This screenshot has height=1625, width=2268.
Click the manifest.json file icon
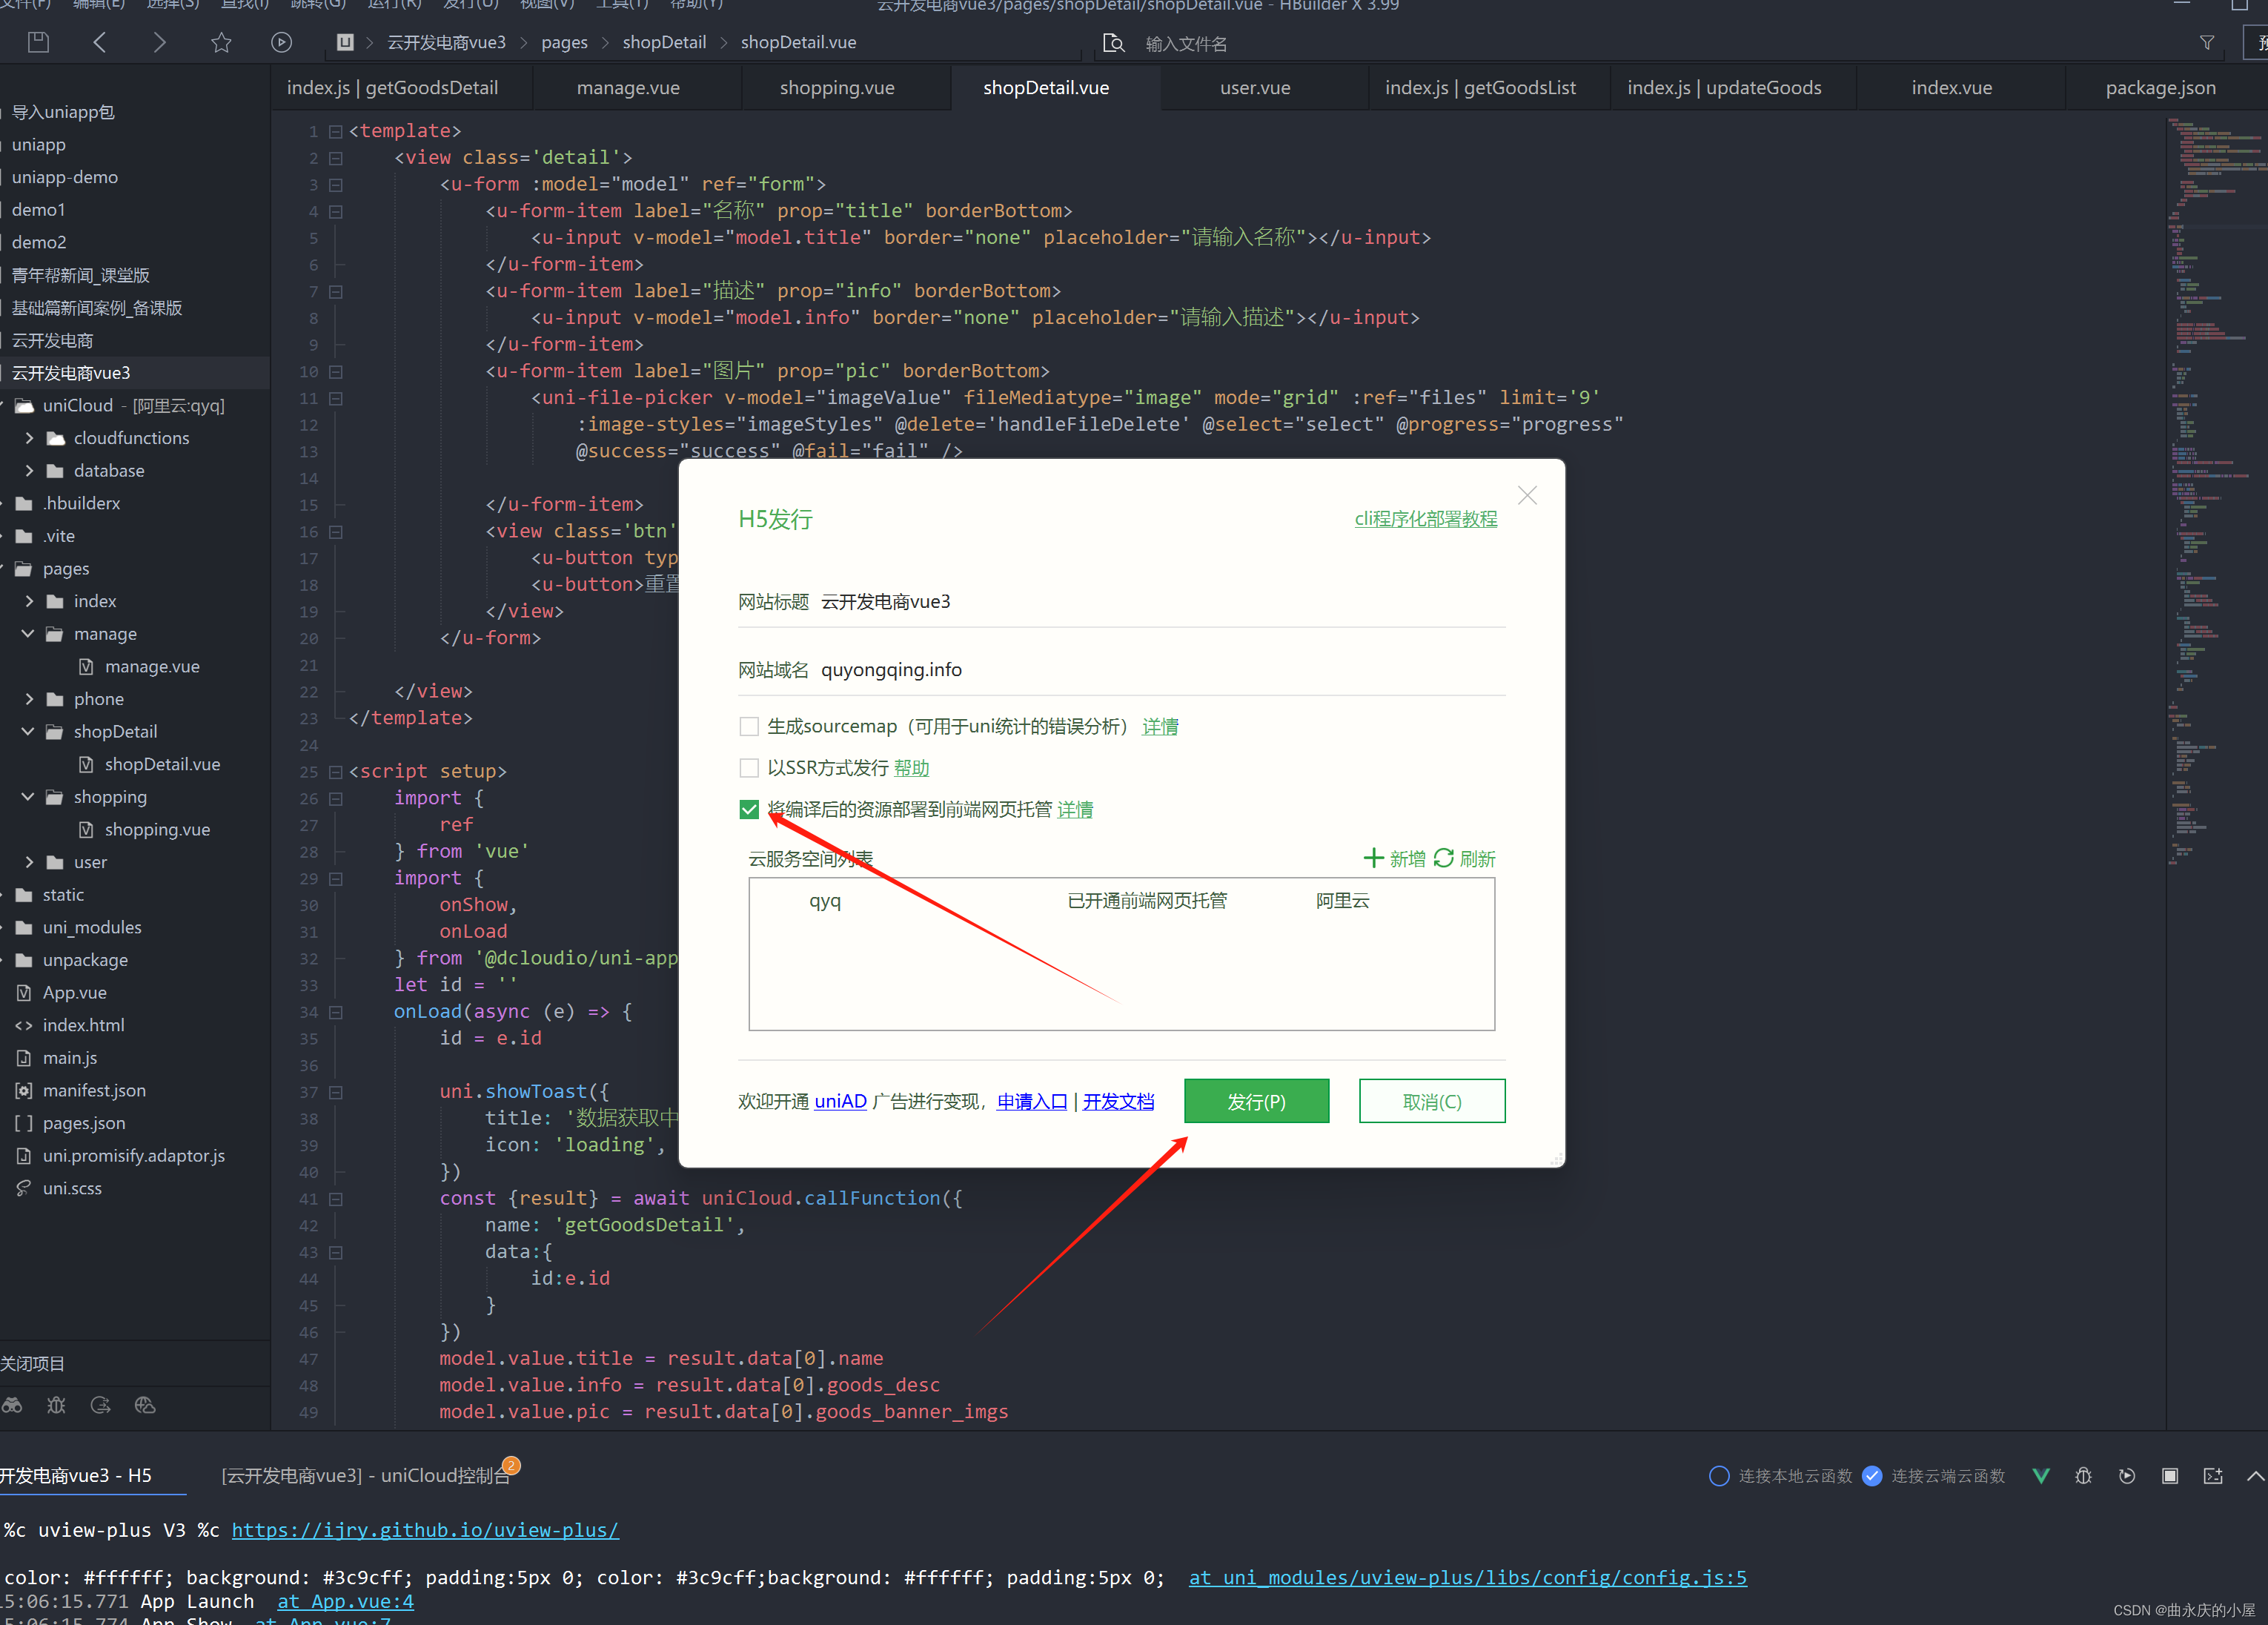(x=23, y=1090)
